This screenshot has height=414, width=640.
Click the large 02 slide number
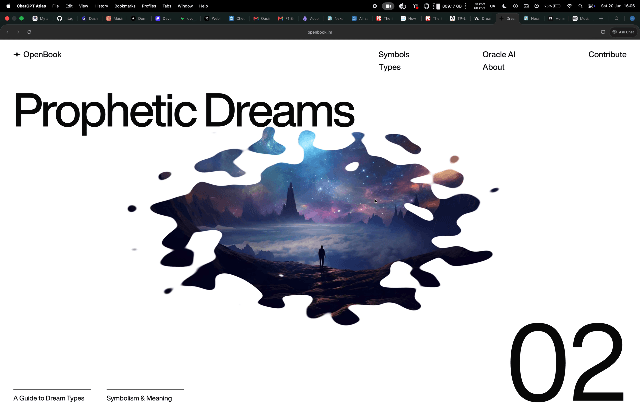click(567, 362)
